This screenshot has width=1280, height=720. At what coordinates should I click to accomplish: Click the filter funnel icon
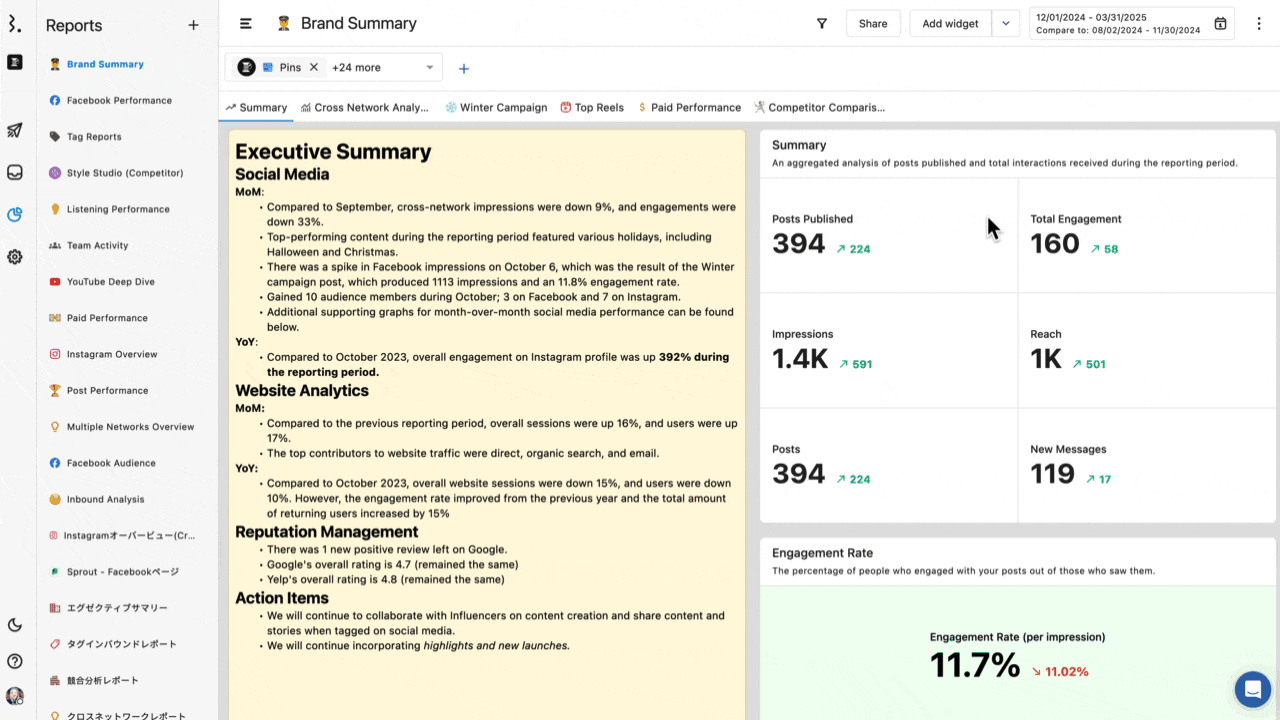(x=822, y=24)
